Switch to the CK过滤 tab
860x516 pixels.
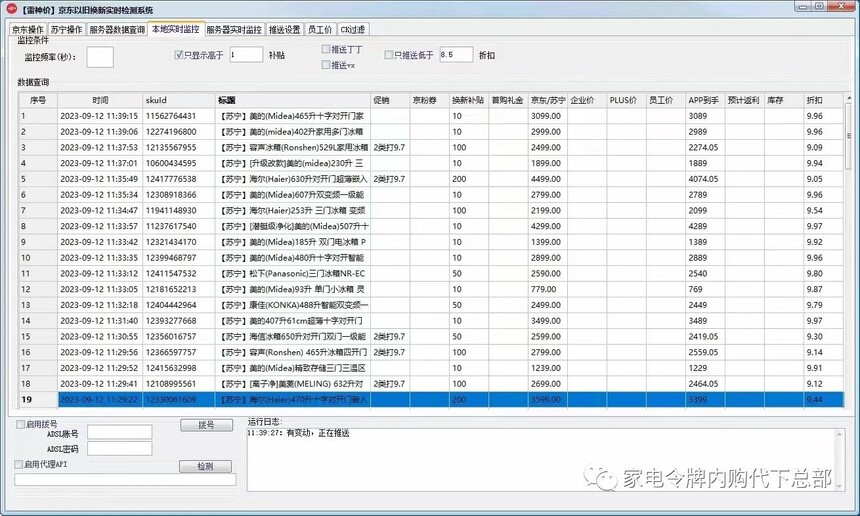[x=352, y=30]
